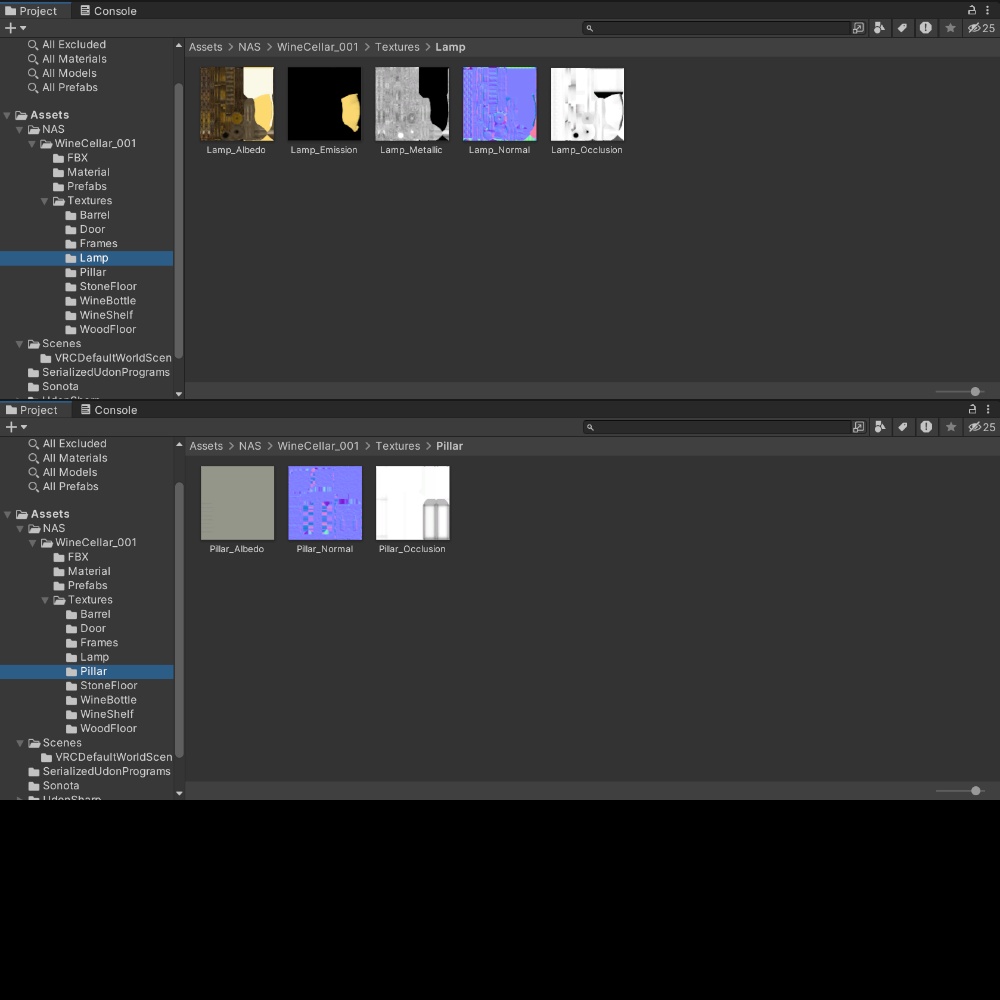Save search favorite star in upper panel
This screenshot has height=1000, width=1000.
[x=950, y=28]
